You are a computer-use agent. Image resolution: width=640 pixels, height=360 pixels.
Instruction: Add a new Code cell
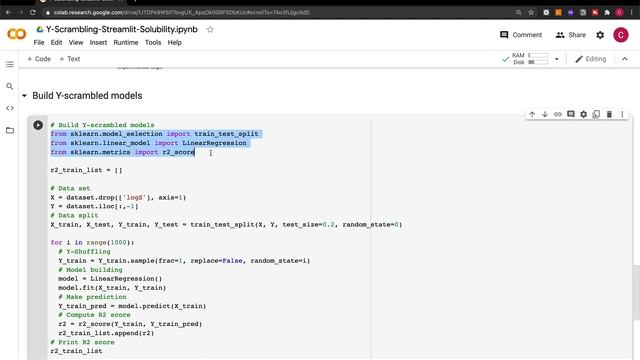(x=39, y=59)
